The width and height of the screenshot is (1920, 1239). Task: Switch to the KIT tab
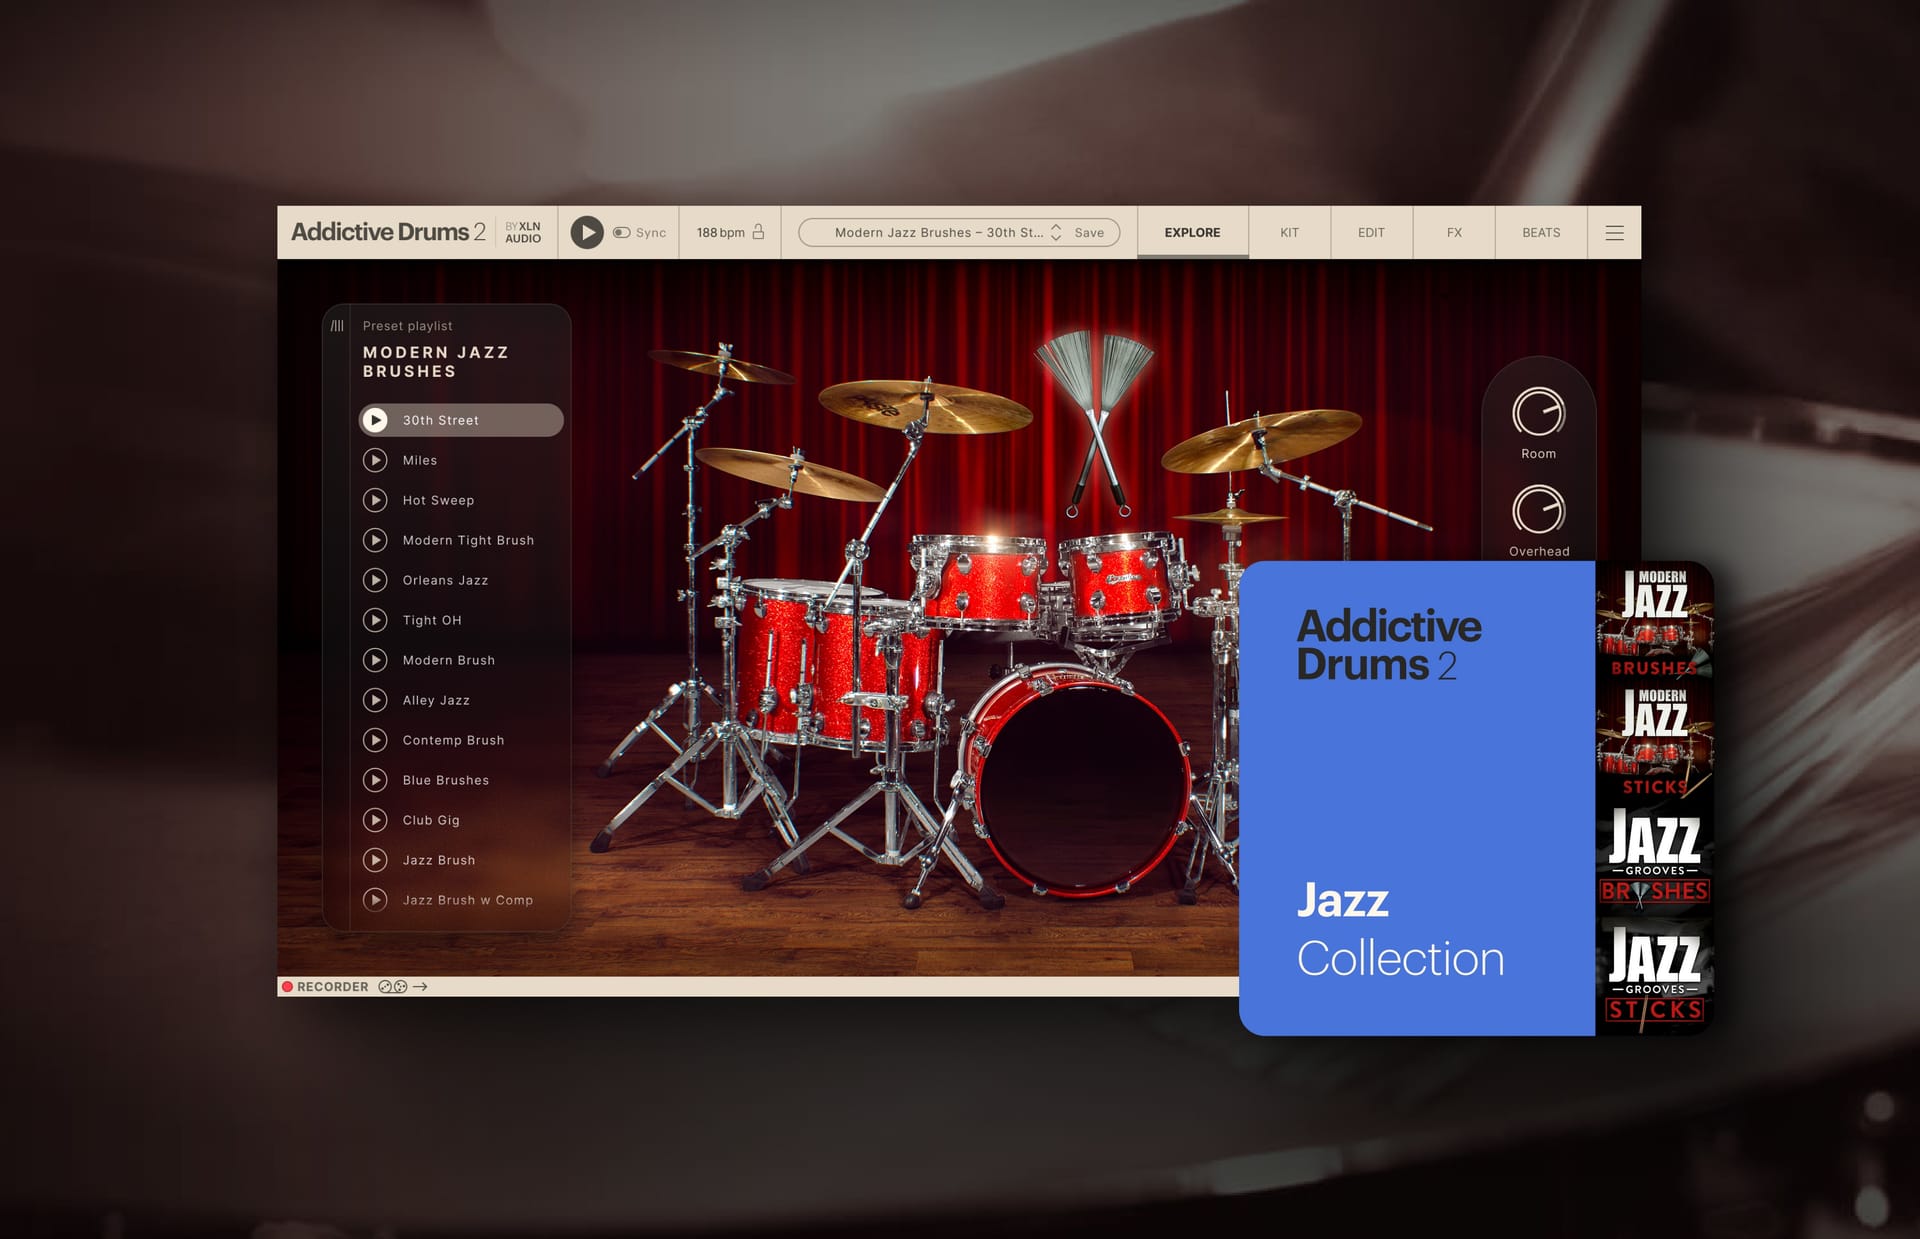1289,233
